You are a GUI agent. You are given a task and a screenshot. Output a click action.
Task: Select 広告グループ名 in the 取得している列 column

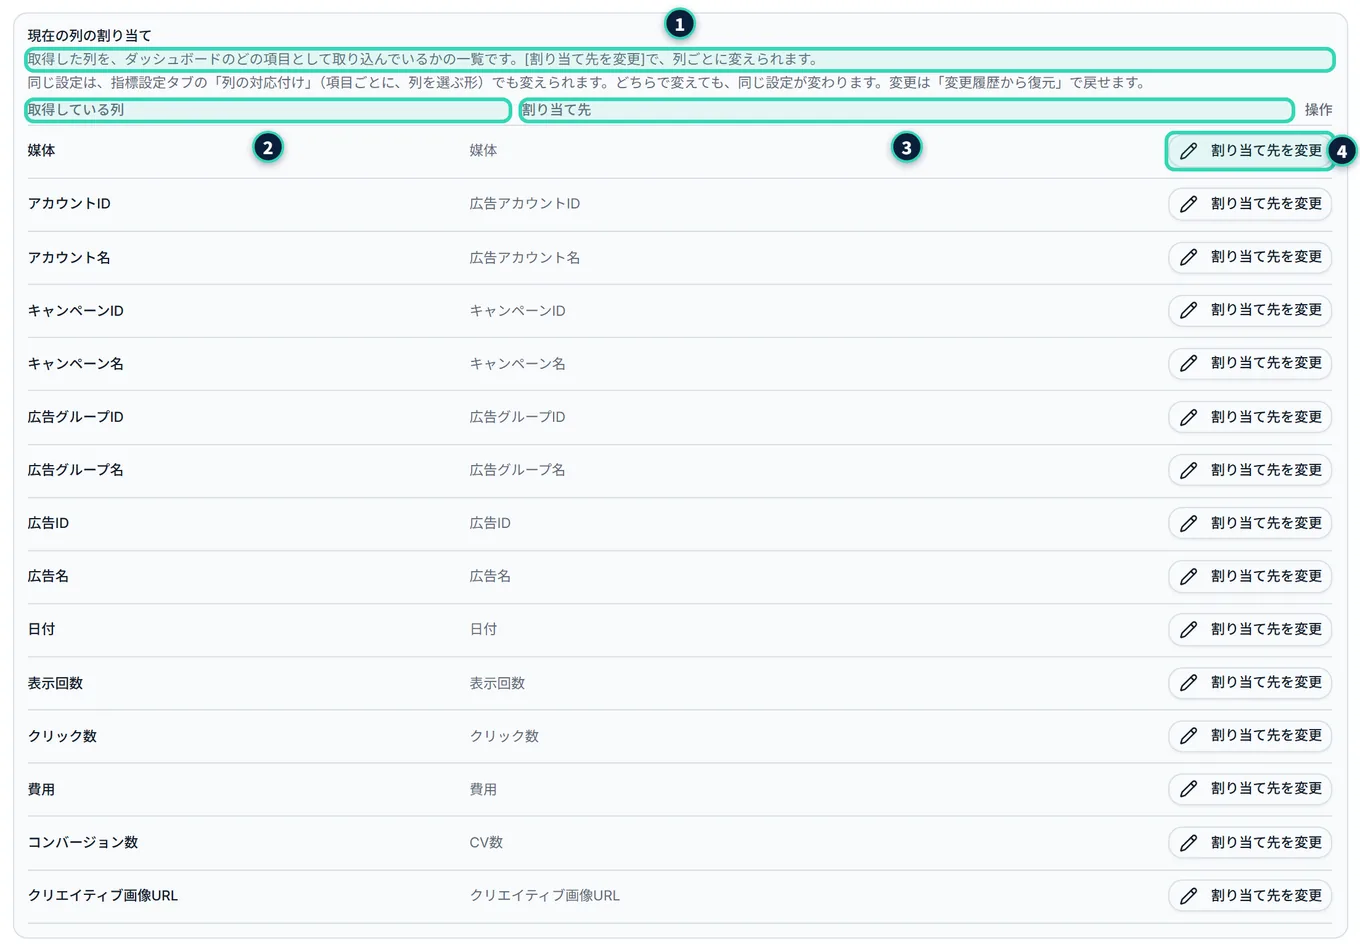pyautogui.click(x=76, y=470)
